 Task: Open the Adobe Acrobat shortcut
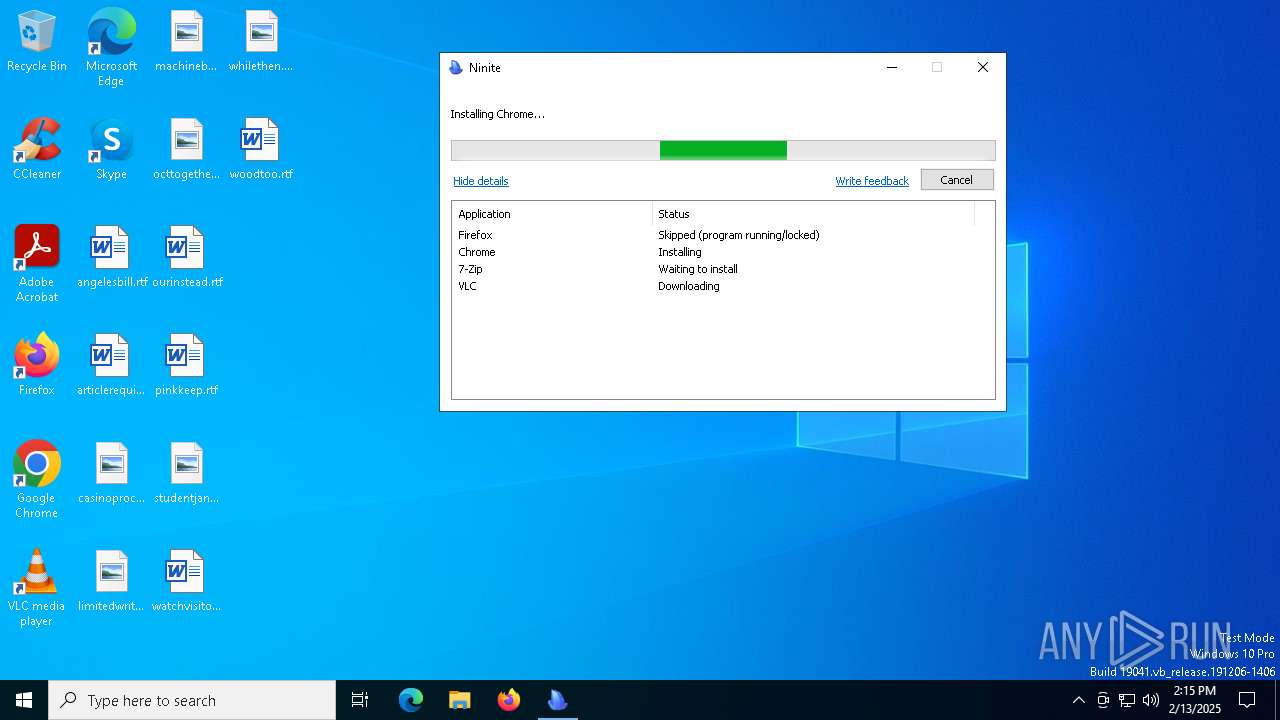37,264
